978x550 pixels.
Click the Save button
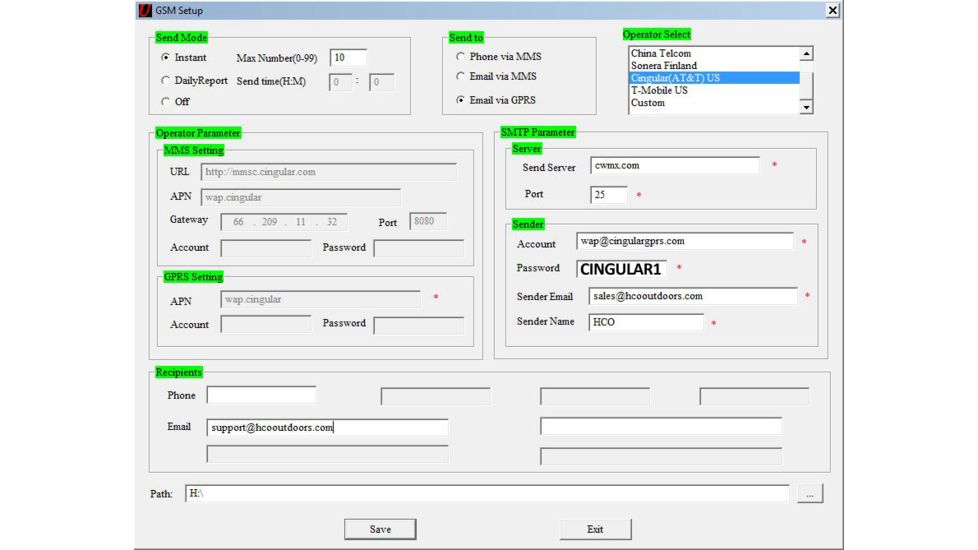[x=380, y=529]
